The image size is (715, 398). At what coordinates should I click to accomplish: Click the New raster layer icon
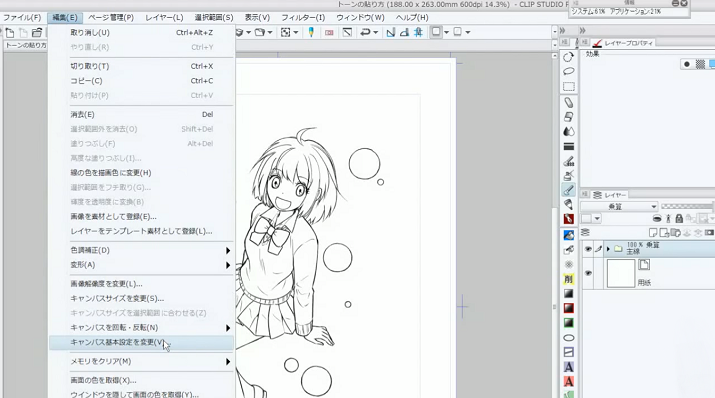coord(653,233)
